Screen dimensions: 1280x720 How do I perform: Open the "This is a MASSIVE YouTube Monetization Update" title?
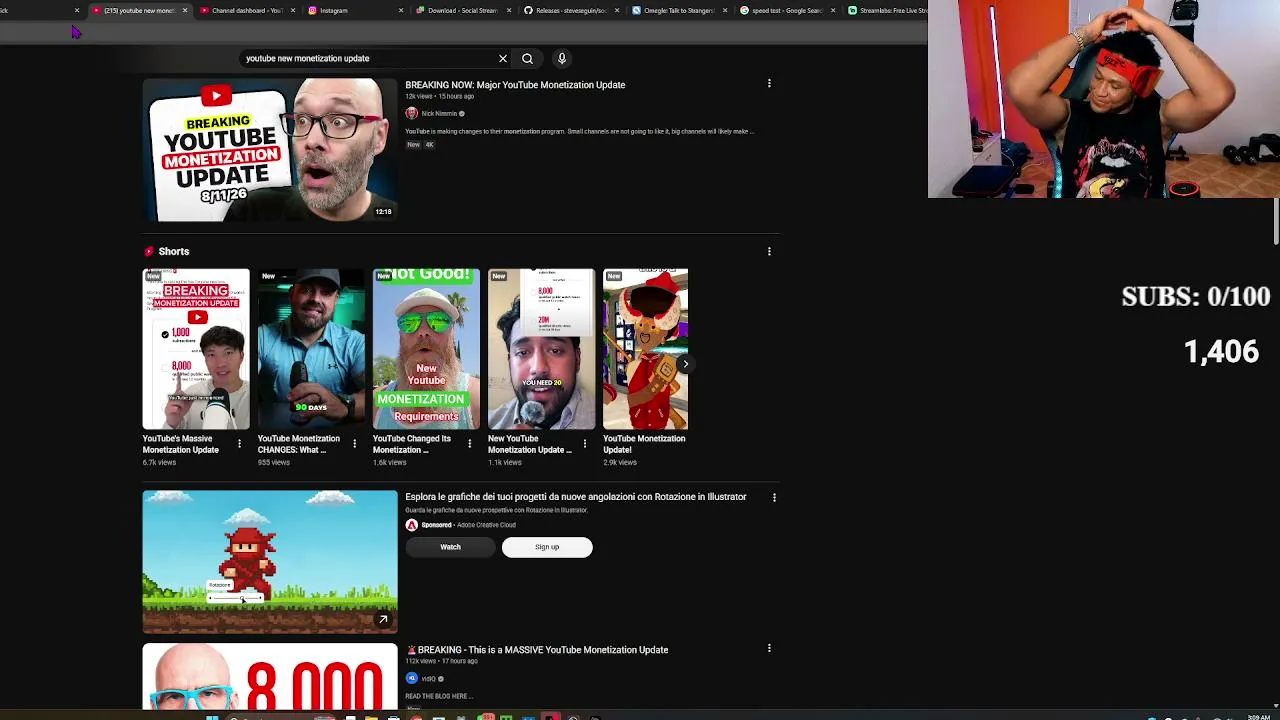click(537, 650)
